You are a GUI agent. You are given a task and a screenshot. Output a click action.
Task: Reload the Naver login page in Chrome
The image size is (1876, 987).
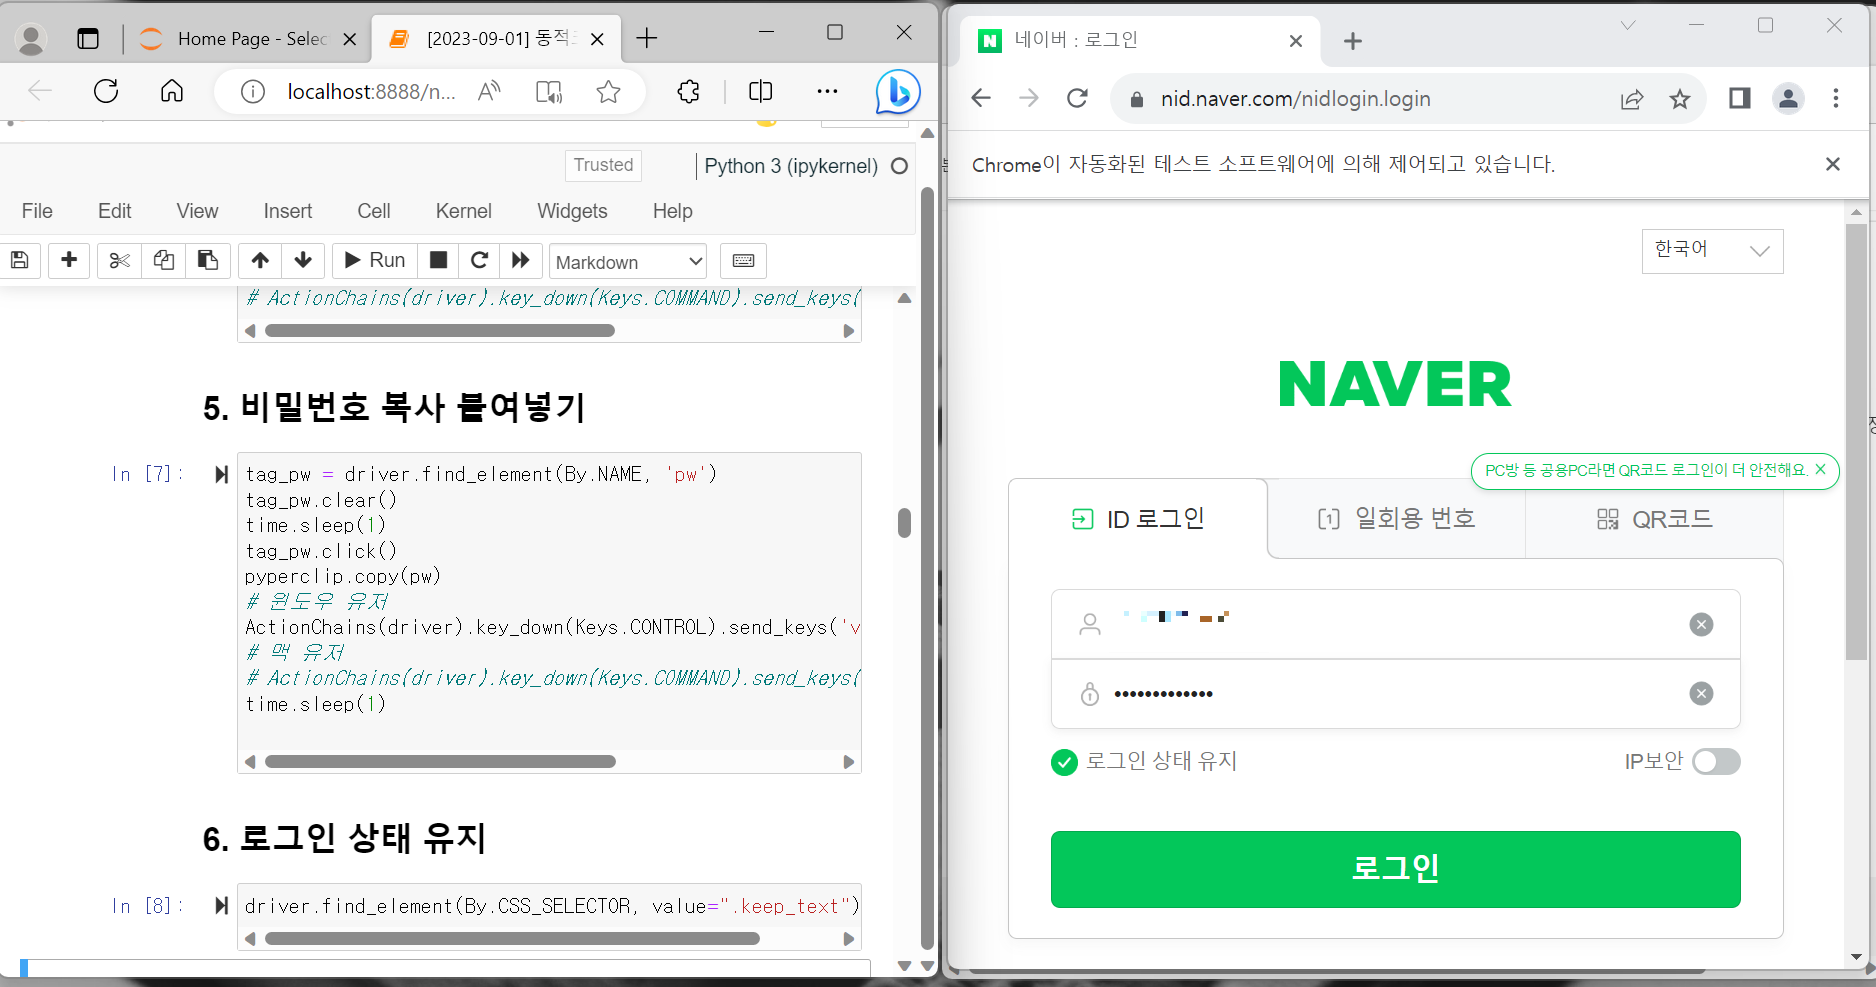[1077, 98]
